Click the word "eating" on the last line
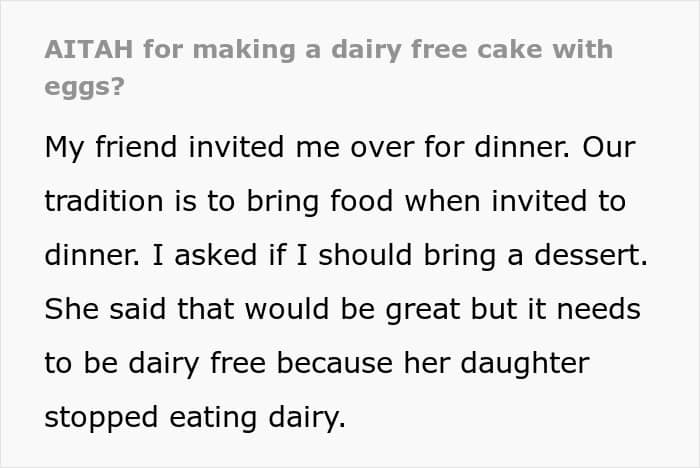700x468 pixels. click(218, 418)
